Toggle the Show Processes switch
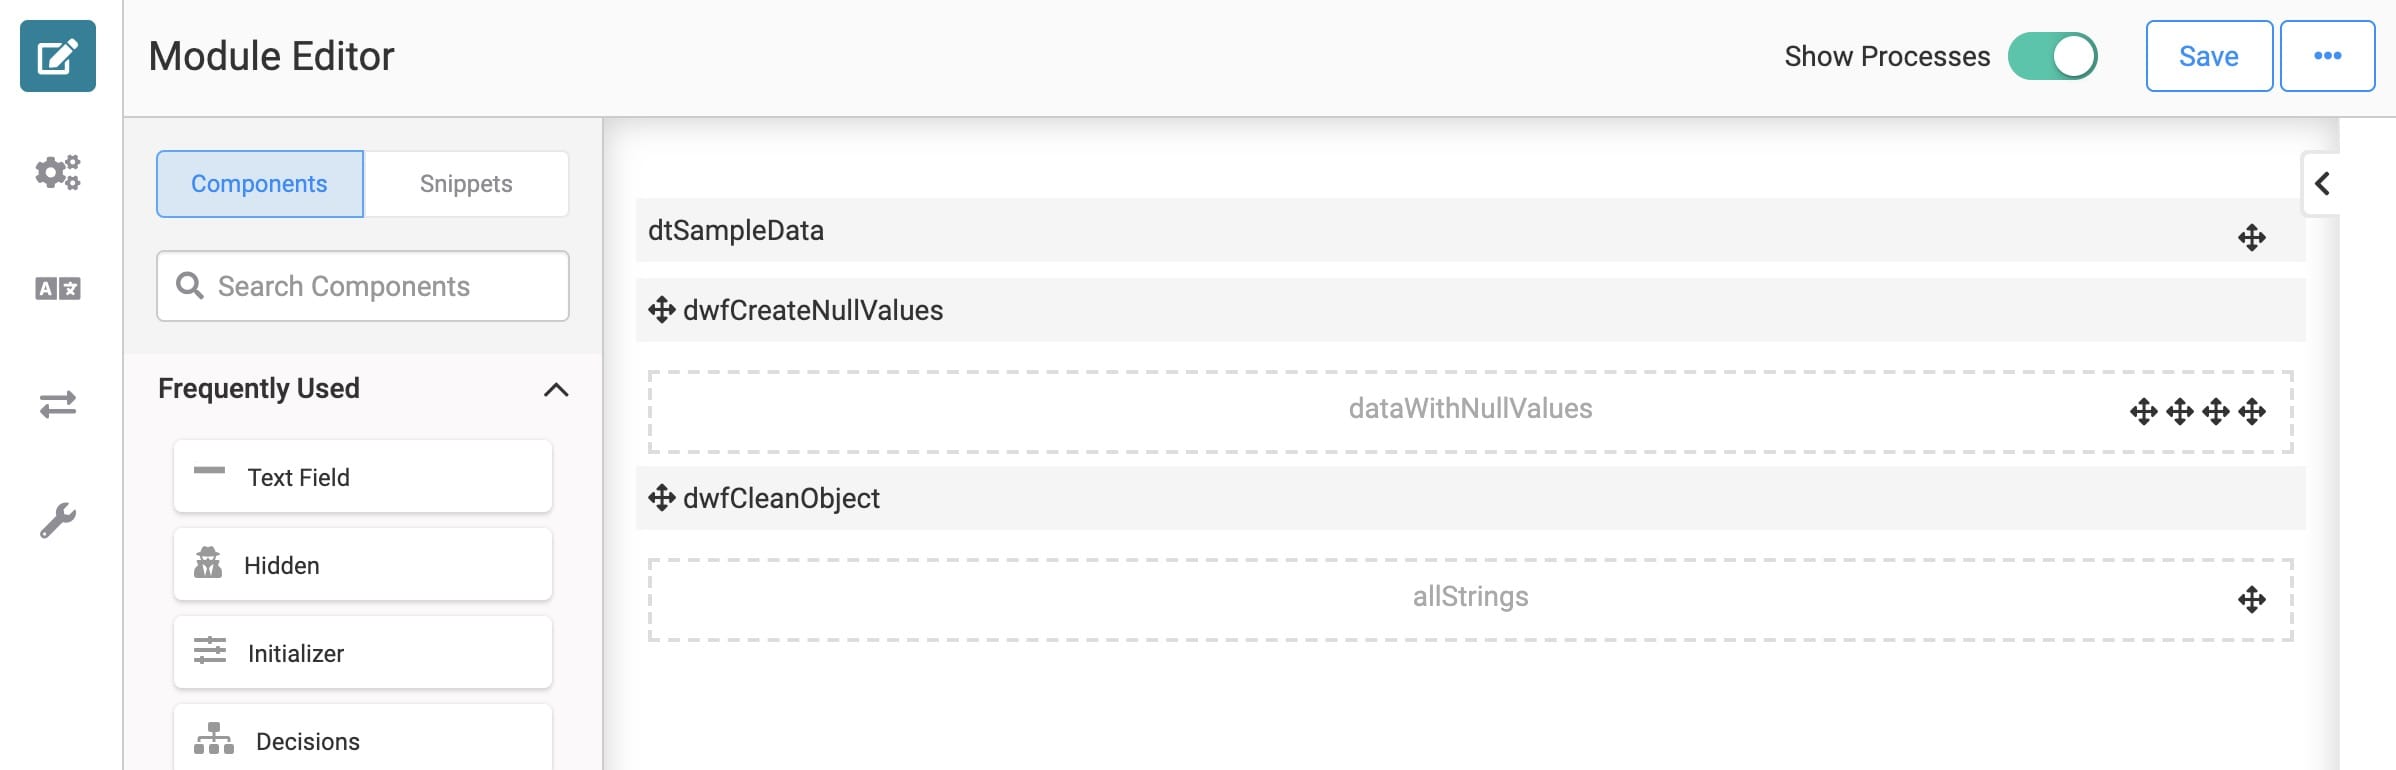Screen dimensions: 2396x770 coord(2052,56)
